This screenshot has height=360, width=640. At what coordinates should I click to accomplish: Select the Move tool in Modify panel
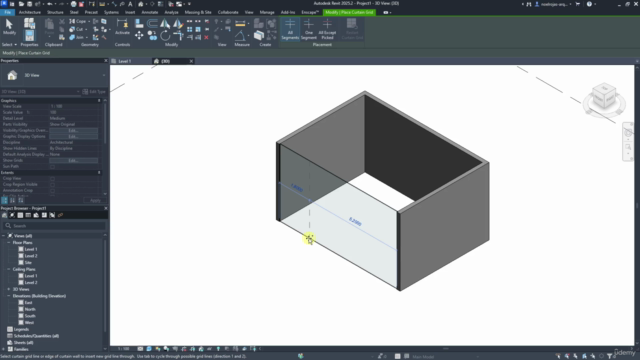tap(139, 36)
